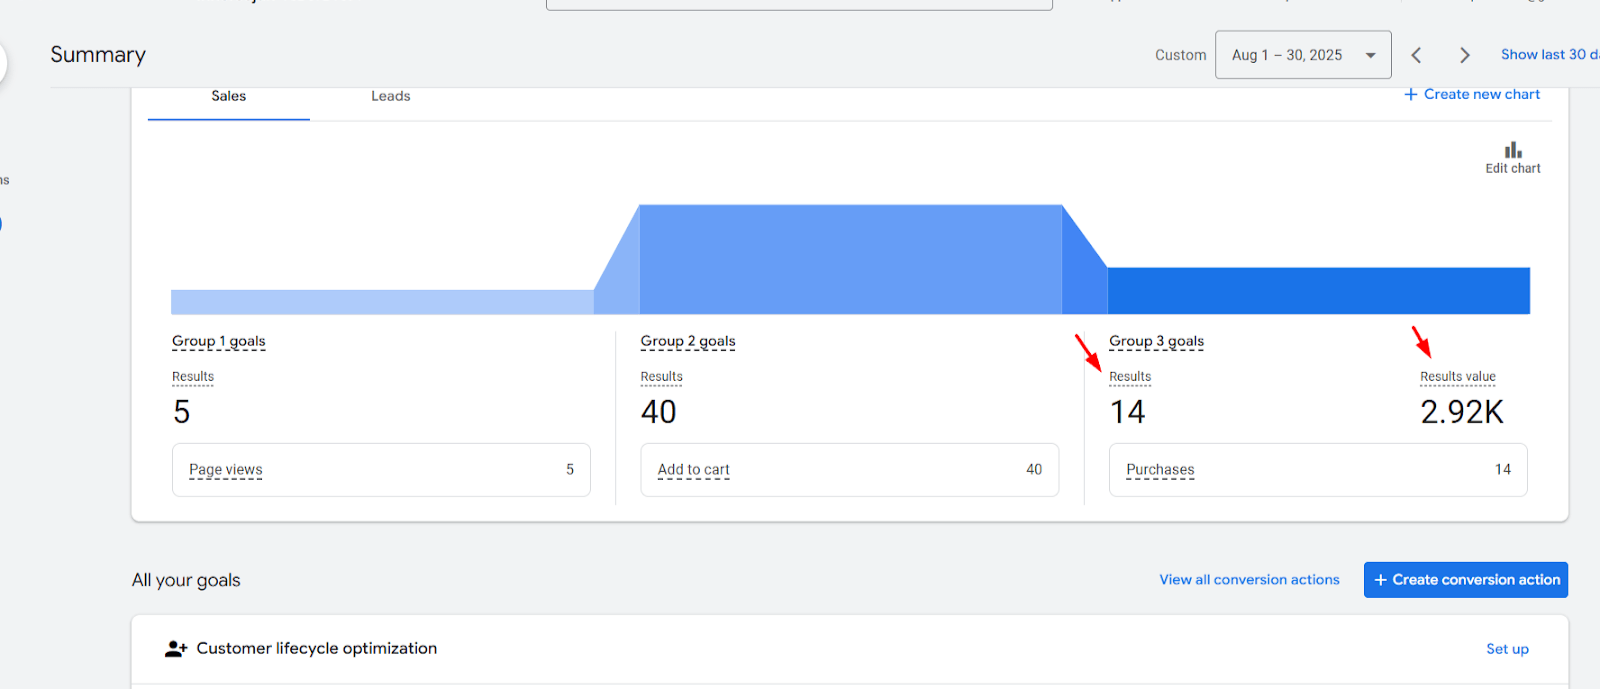Open View all conversion actions

(1249, 580)
